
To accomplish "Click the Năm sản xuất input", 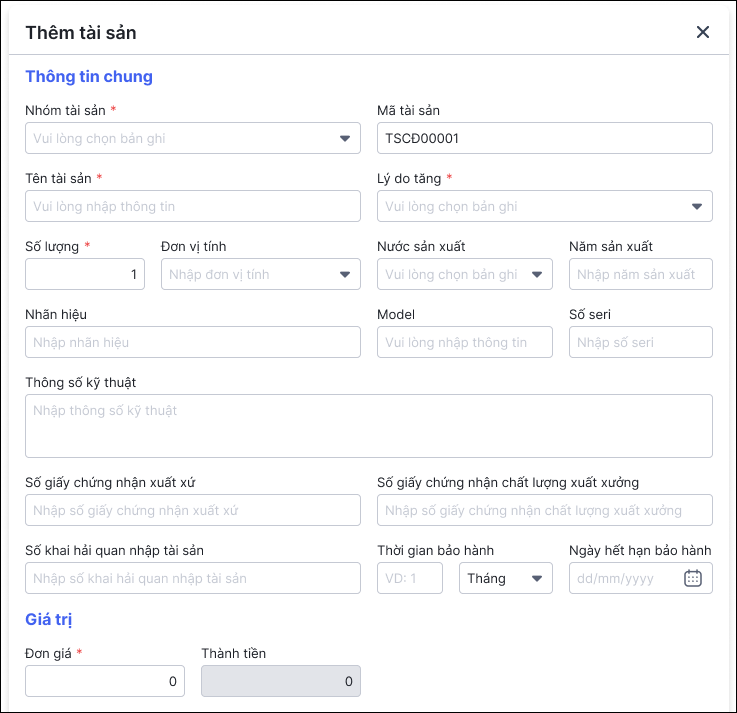I will tap(640, 274).
